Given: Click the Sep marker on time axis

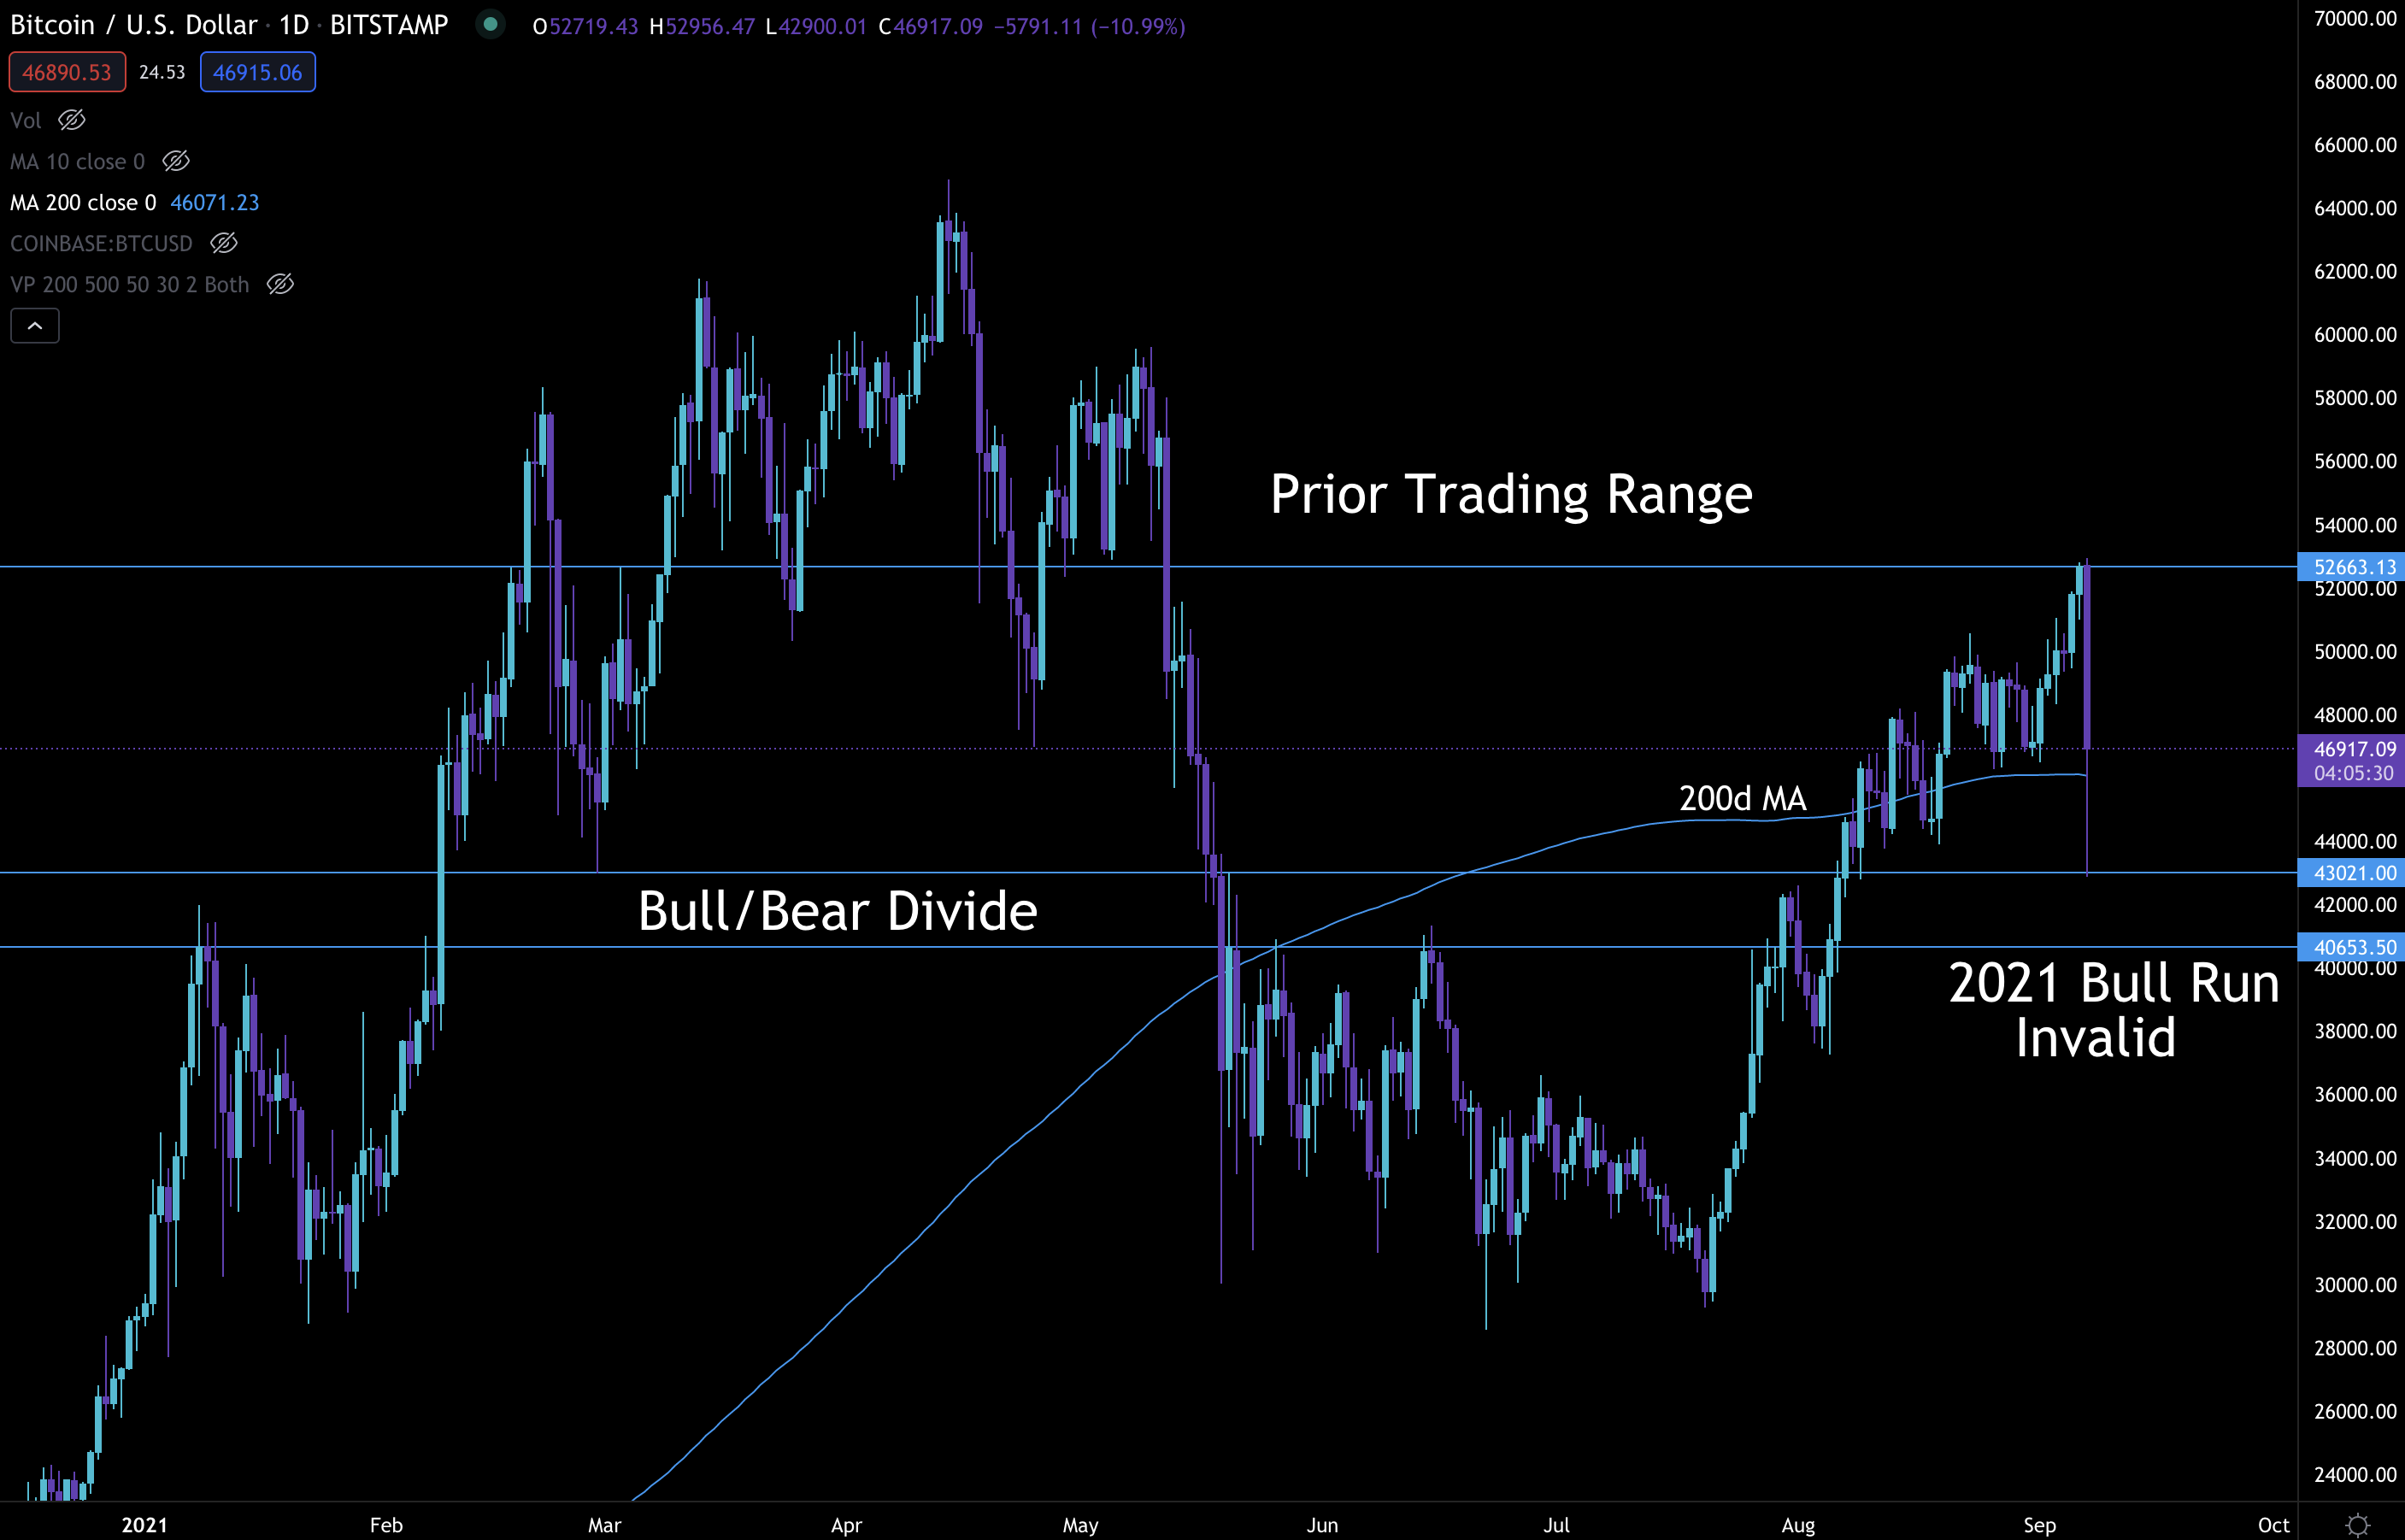Looking at the screenshot, I should [x=2039, y=1525].
